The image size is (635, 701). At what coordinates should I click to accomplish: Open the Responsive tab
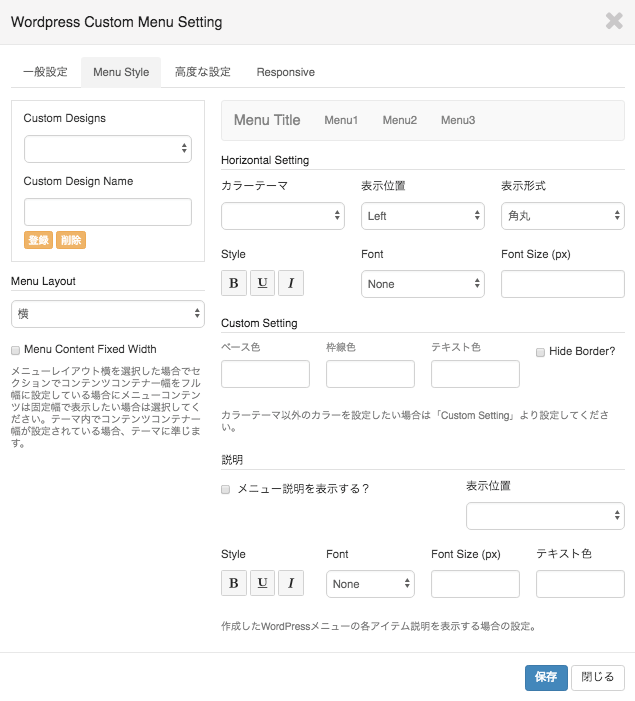pos(285,72)
